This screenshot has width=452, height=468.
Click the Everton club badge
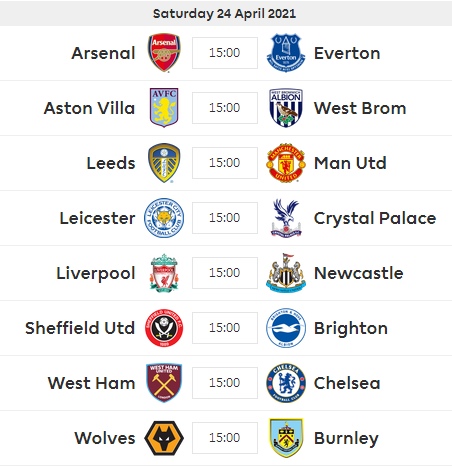point(286,53)
